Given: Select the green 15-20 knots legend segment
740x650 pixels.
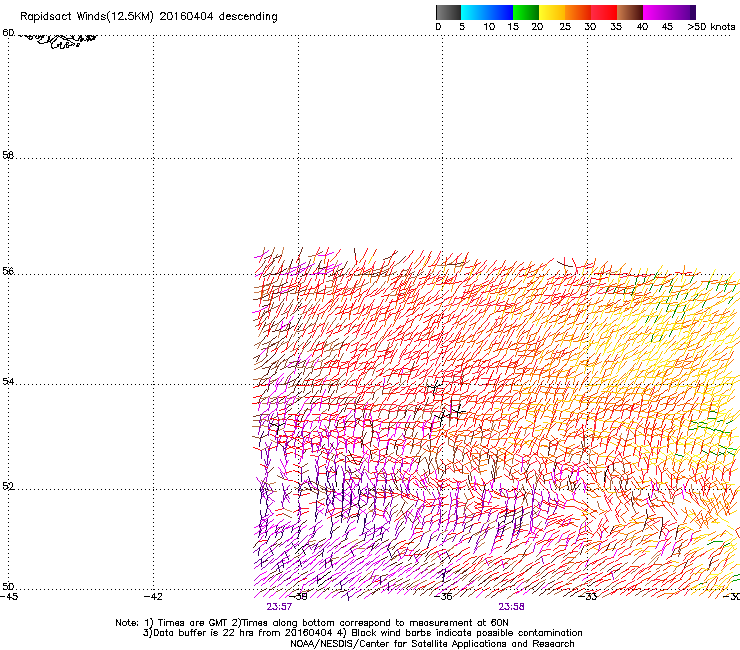Looking at the screenshot, I should pyautogui.click(x=526, y=12).
